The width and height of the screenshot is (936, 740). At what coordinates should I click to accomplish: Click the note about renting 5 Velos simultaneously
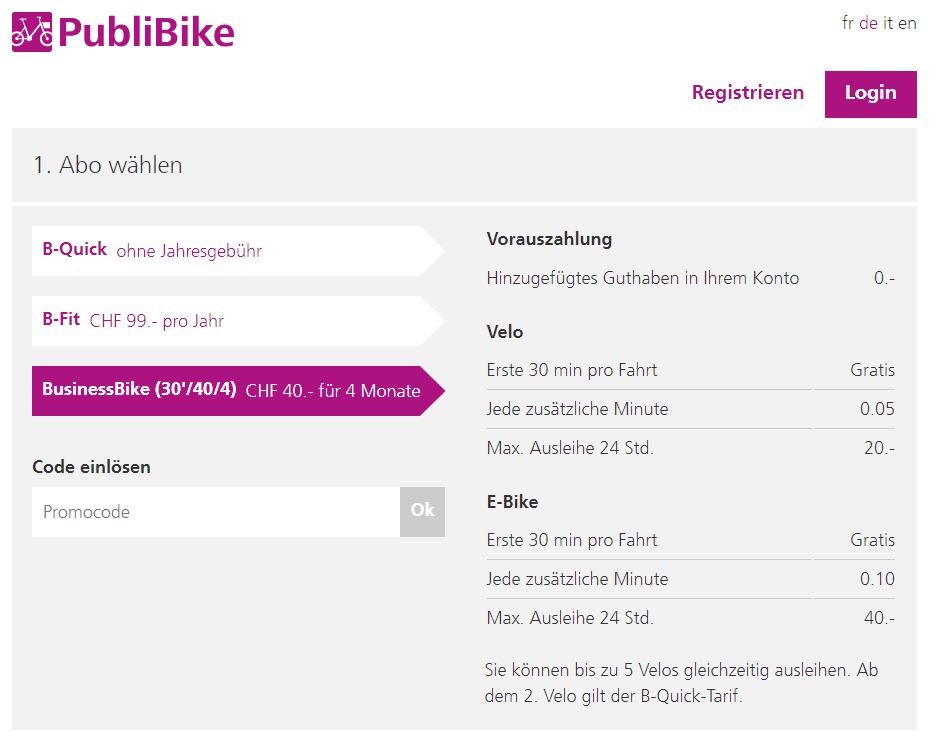pos(681,683)
